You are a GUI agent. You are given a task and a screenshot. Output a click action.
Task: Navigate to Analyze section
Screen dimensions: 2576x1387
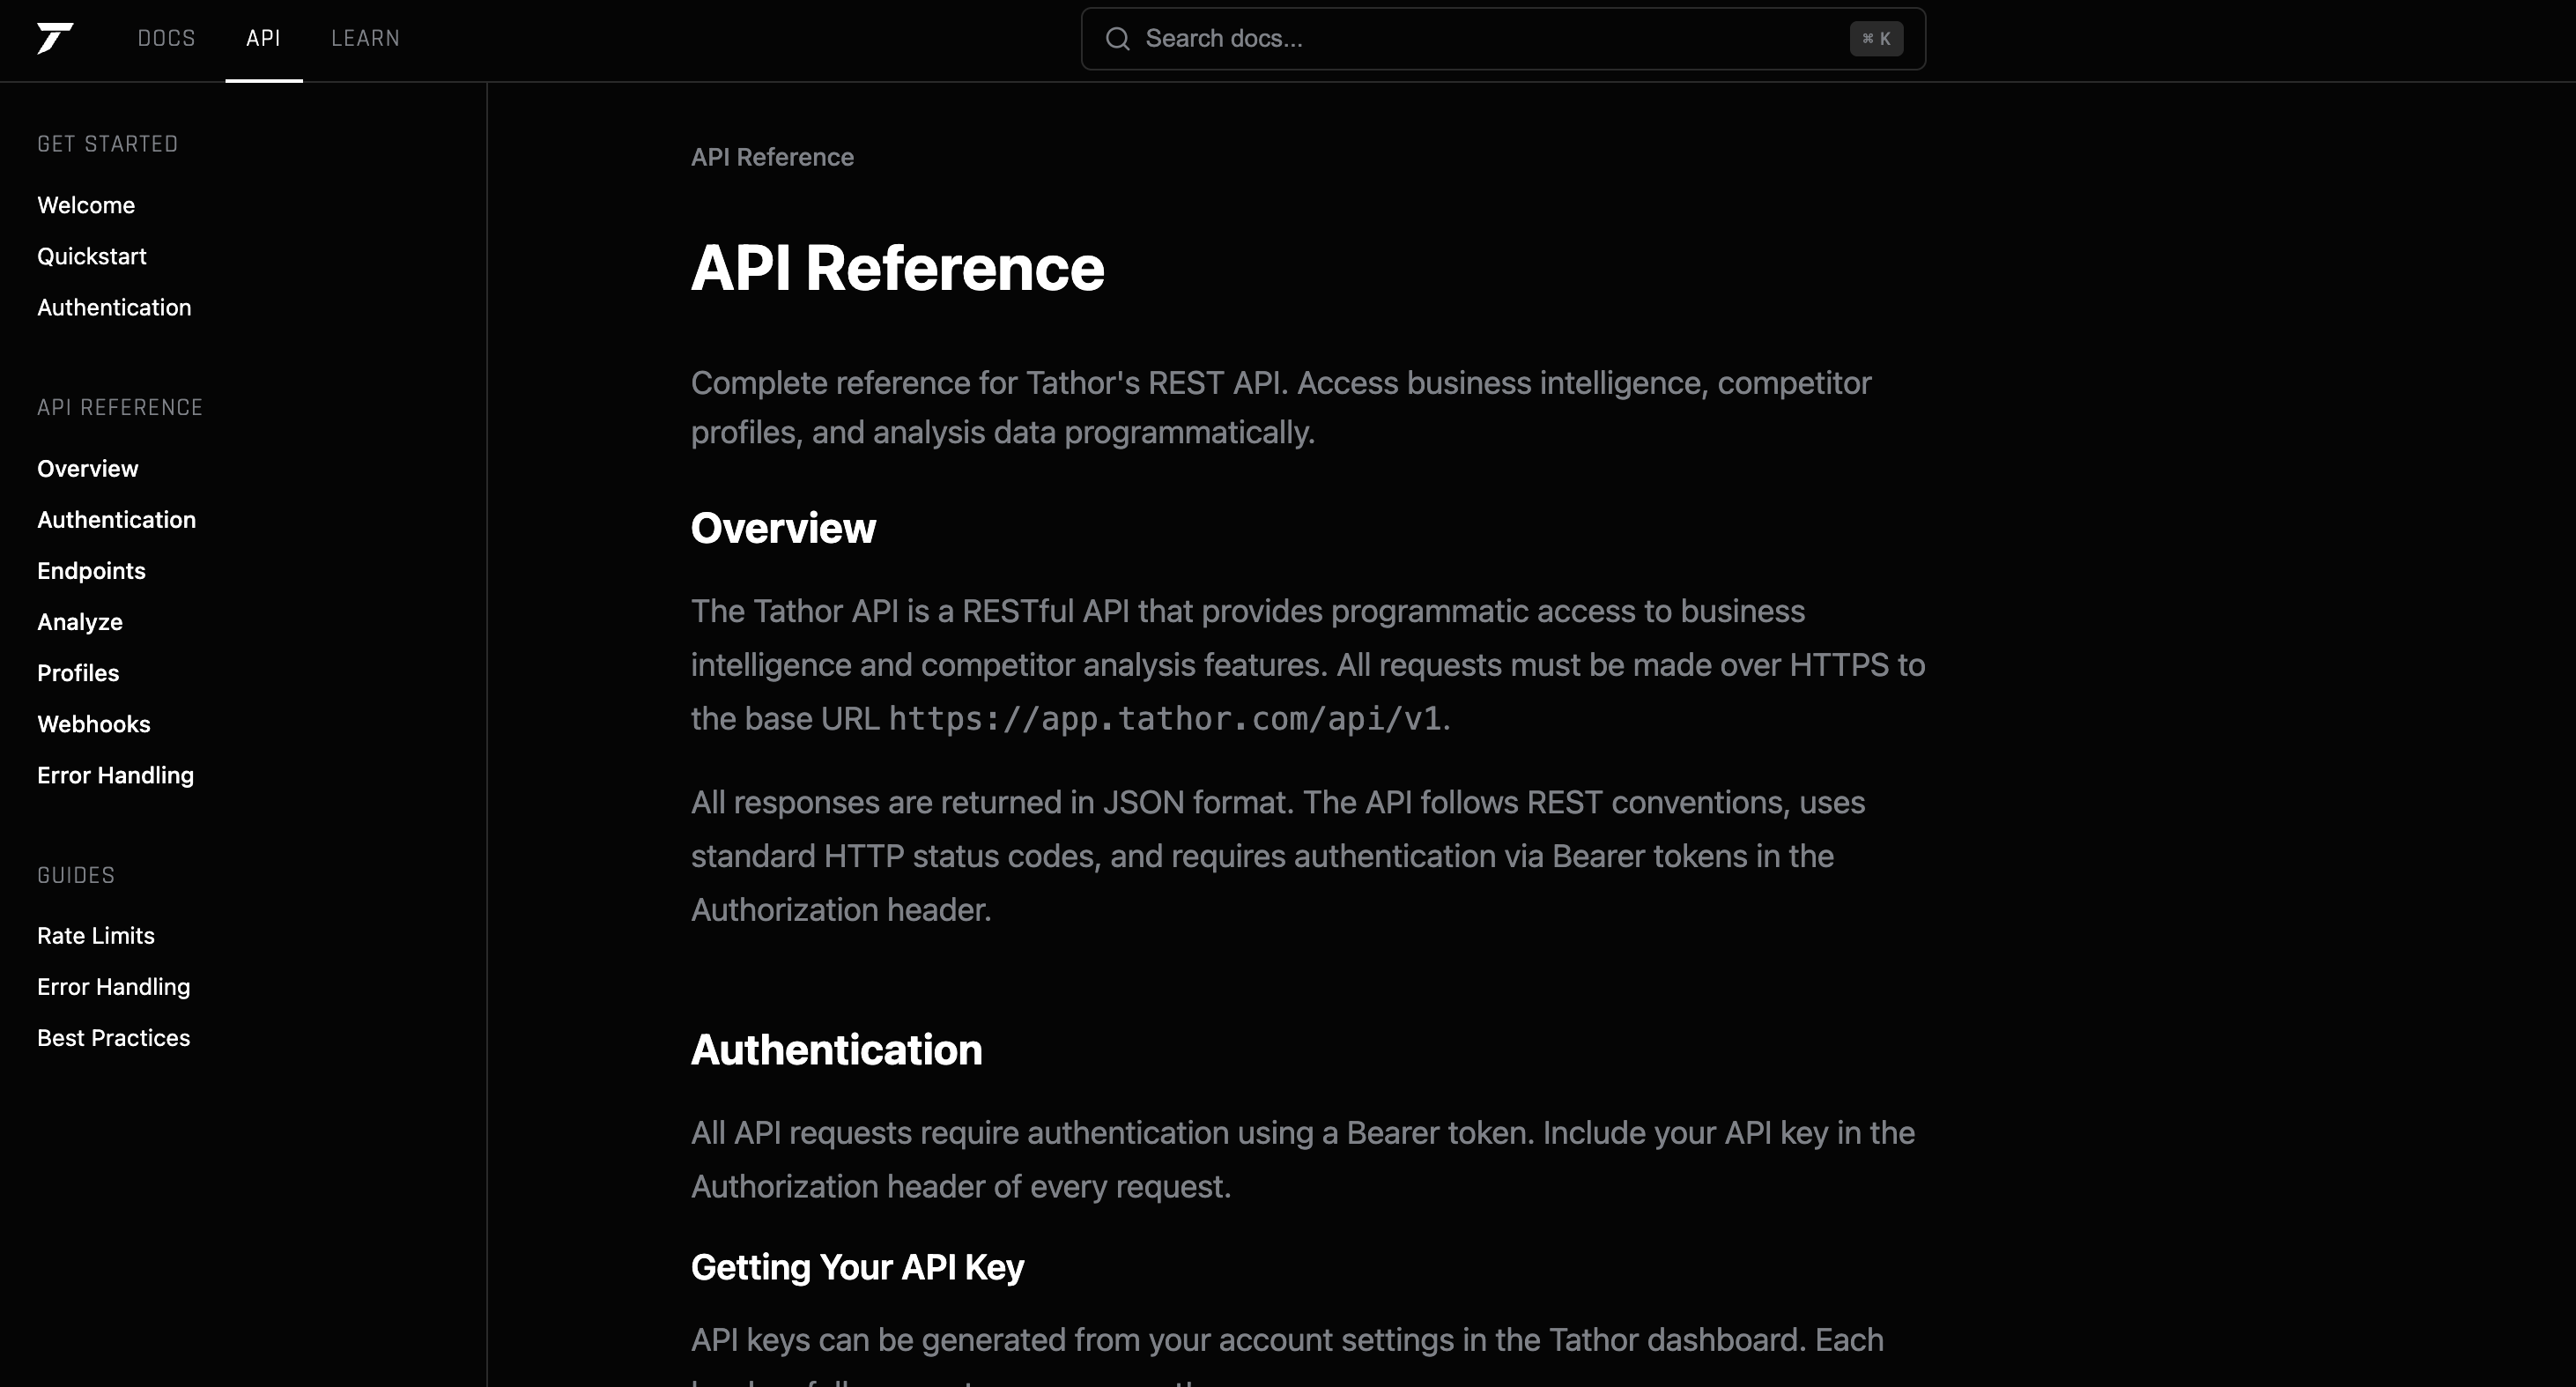[80, 622]
